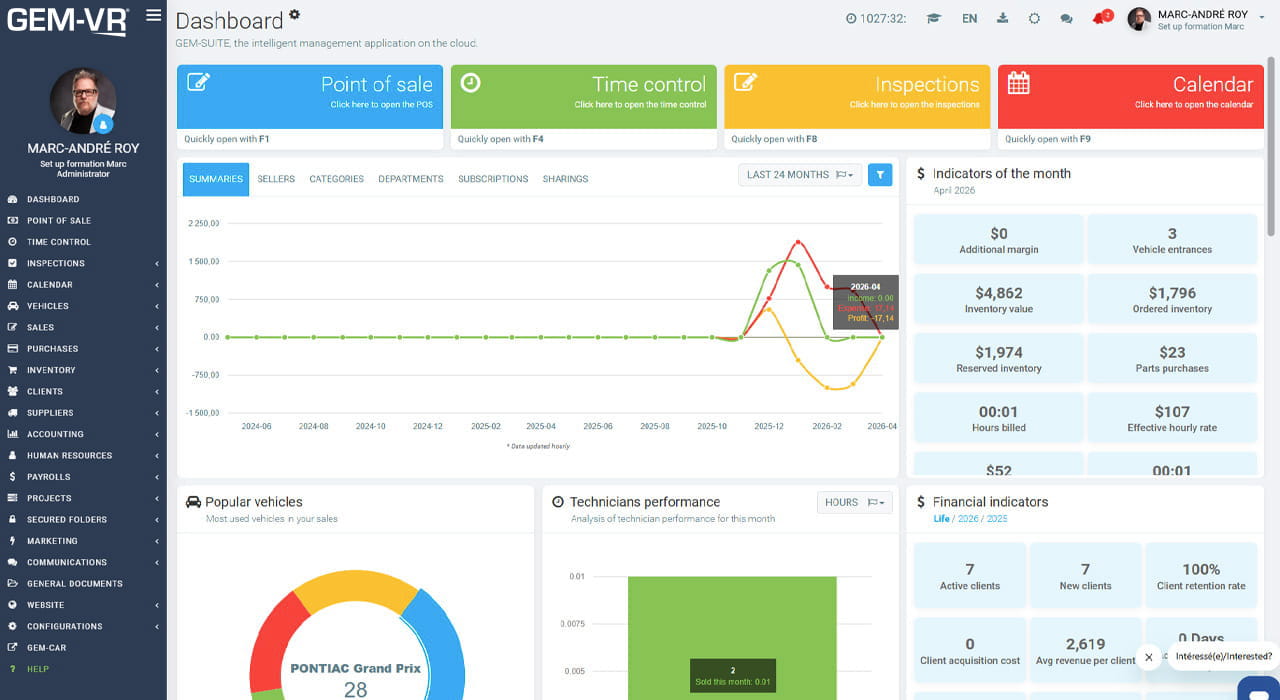This screenshot has height=700, width=1280.
Task: Expand the Website sidebar chevron
Action: point(157,605)
